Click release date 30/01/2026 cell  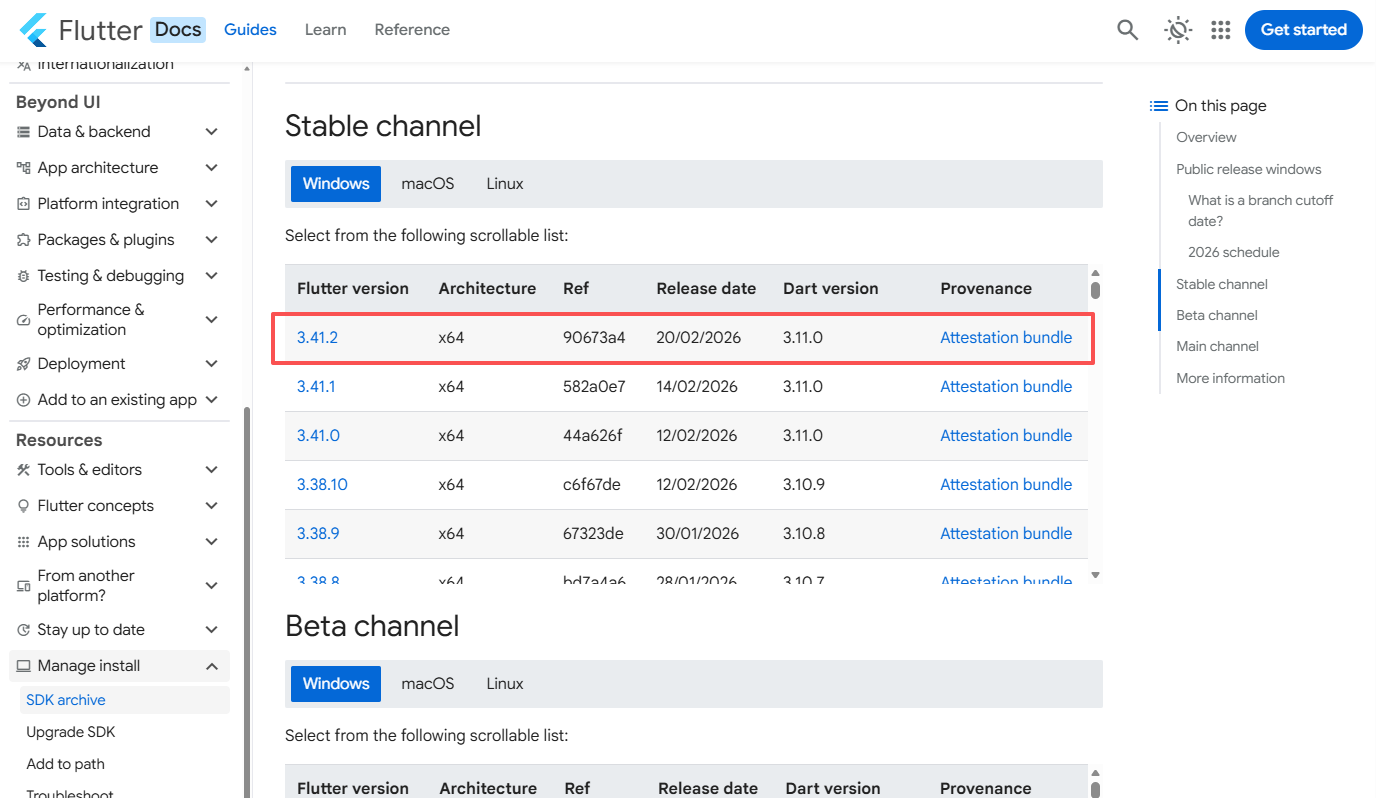[697, 534]
